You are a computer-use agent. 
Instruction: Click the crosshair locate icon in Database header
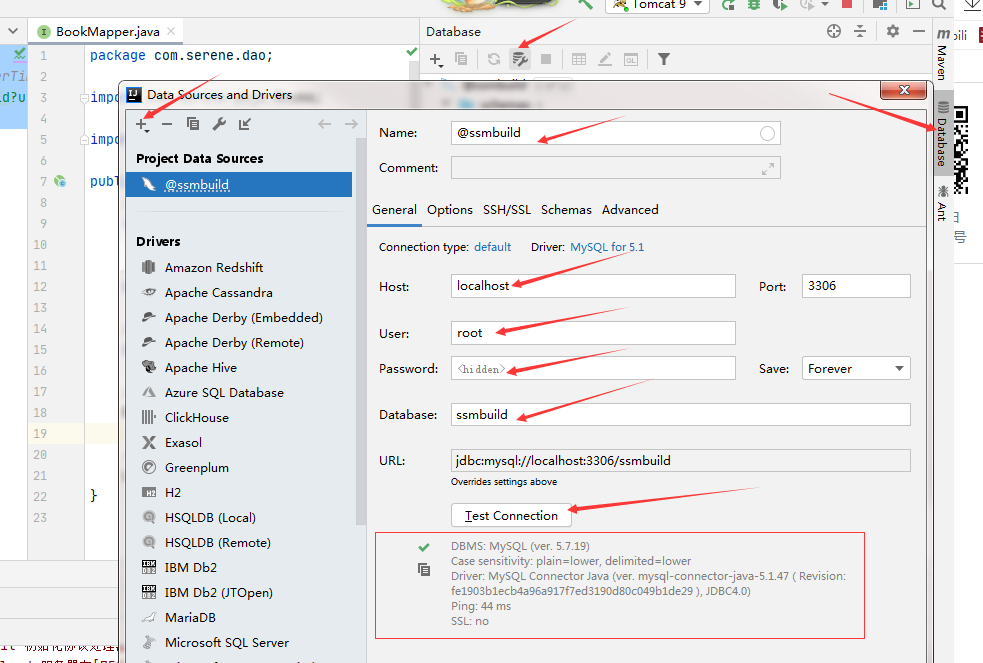pos(834,31)
